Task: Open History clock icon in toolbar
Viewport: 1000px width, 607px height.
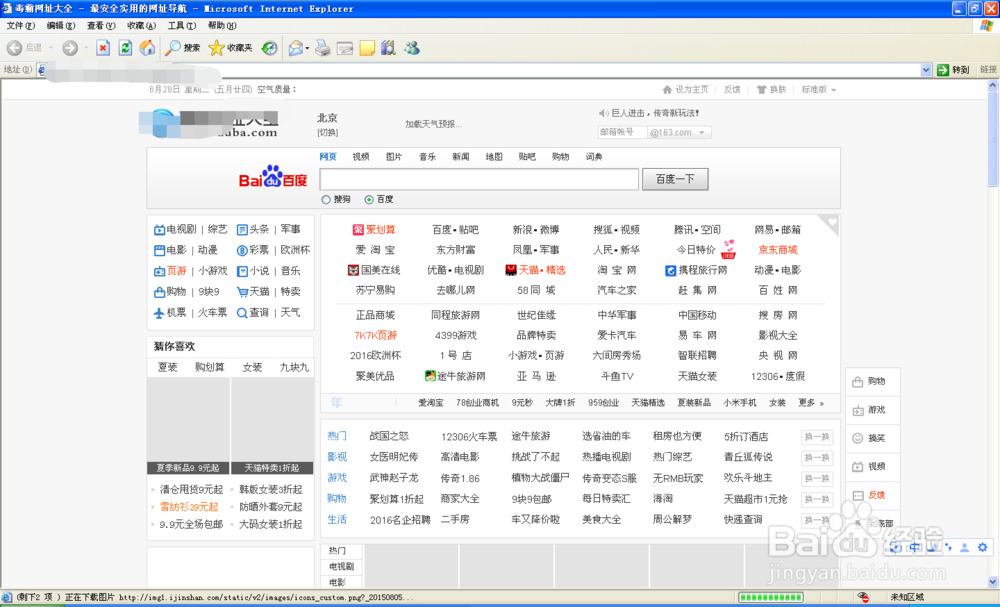Action: point(270,48)
